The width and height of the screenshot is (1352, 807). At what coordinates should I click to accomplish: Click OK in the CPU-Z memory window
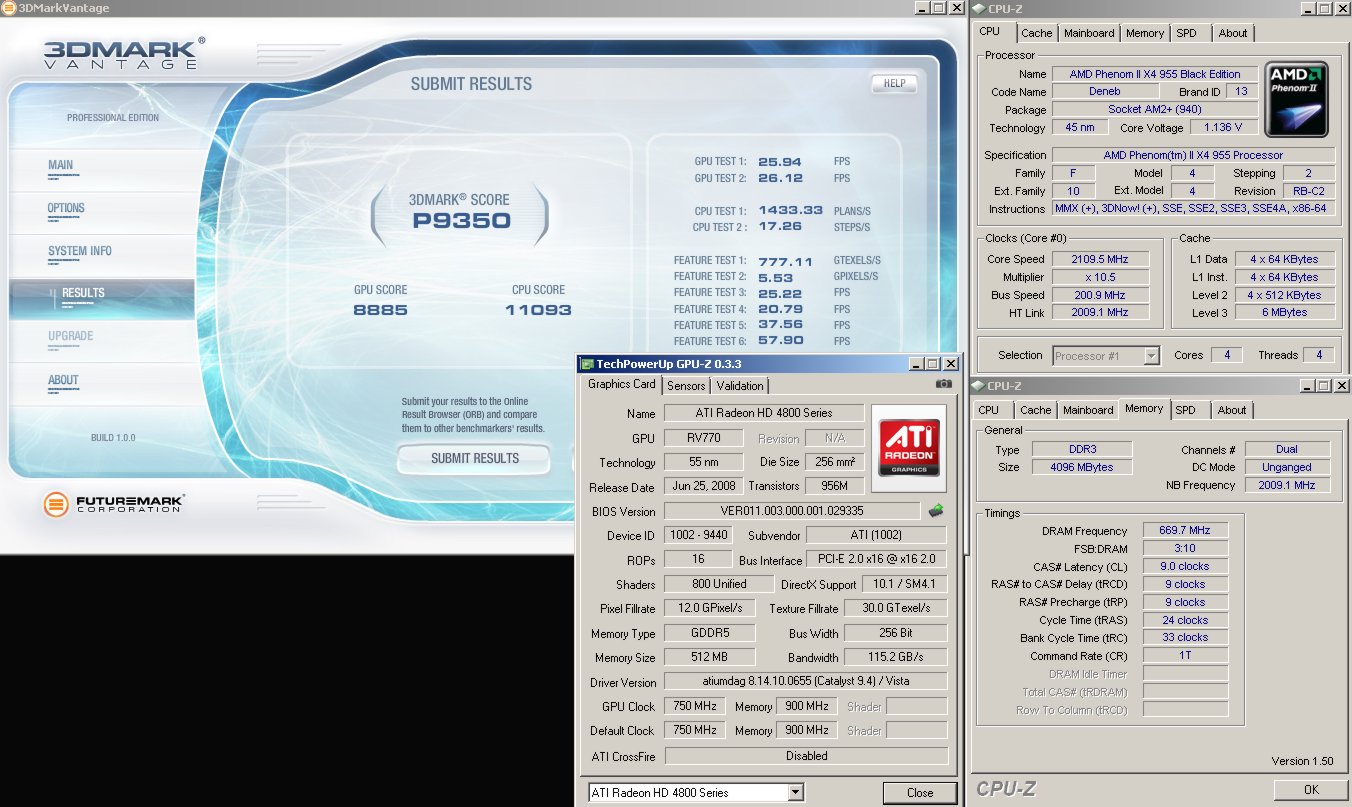1311,790
